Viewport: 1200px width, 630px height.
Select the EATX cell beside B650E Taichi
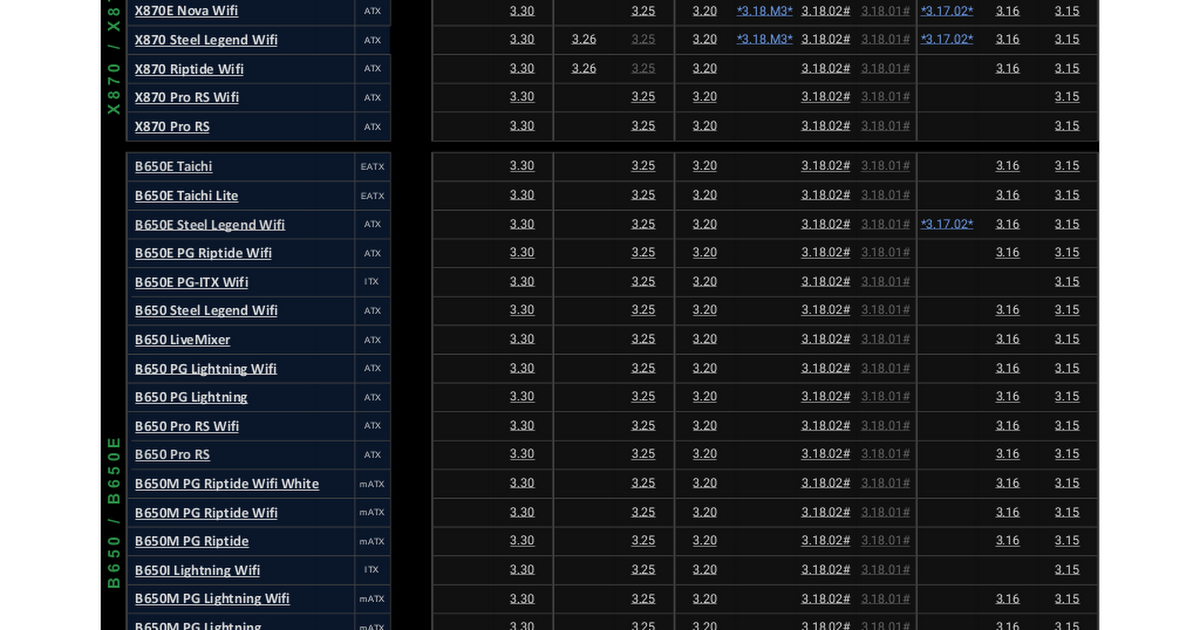[372, 167]
